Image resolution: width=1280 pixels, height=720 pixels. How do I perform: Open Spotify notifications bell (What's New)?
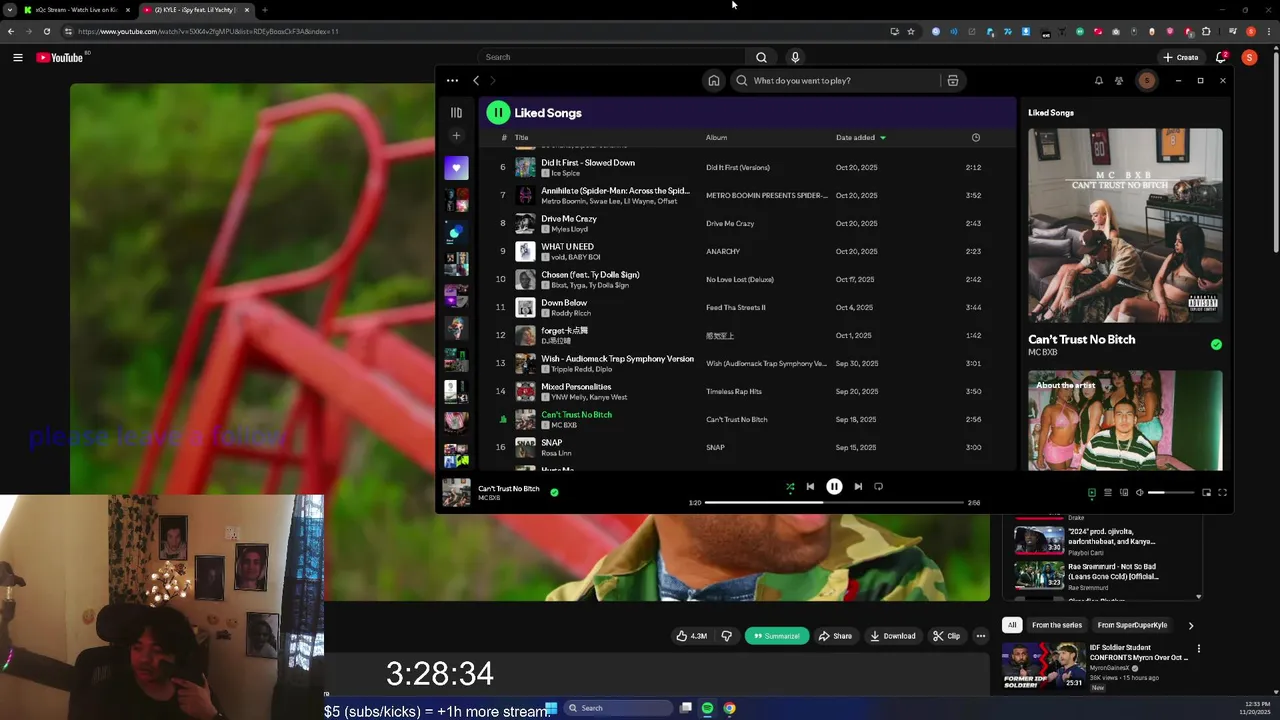[x=1098, y=81]
